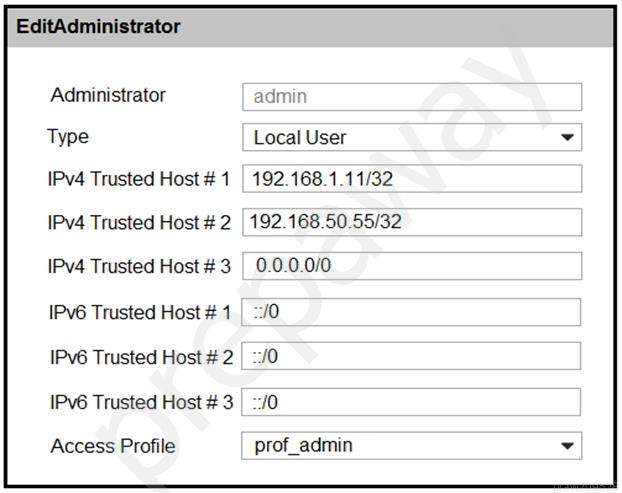Click the EditAdministrator title bar
The width and height of the screenshot is (622, 493).
pos(310,27)
